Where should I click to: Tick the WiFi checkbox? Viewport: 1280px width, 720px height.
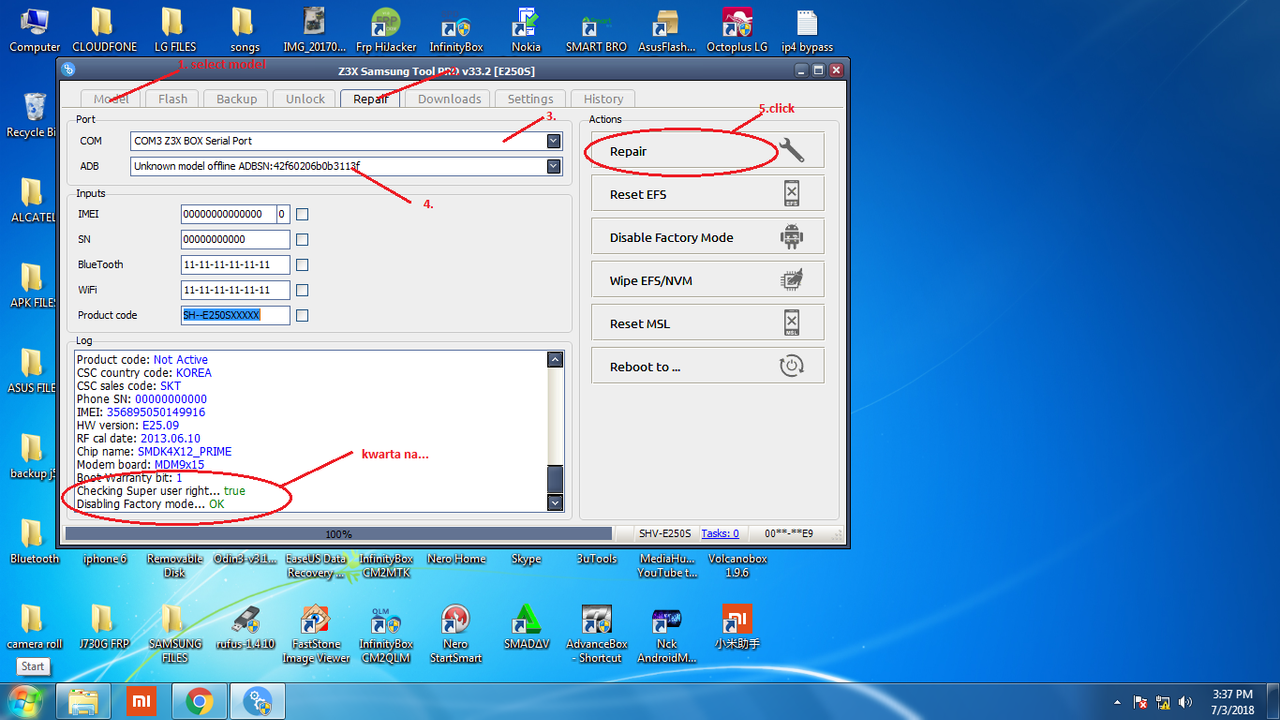click(x=302, y=290)
